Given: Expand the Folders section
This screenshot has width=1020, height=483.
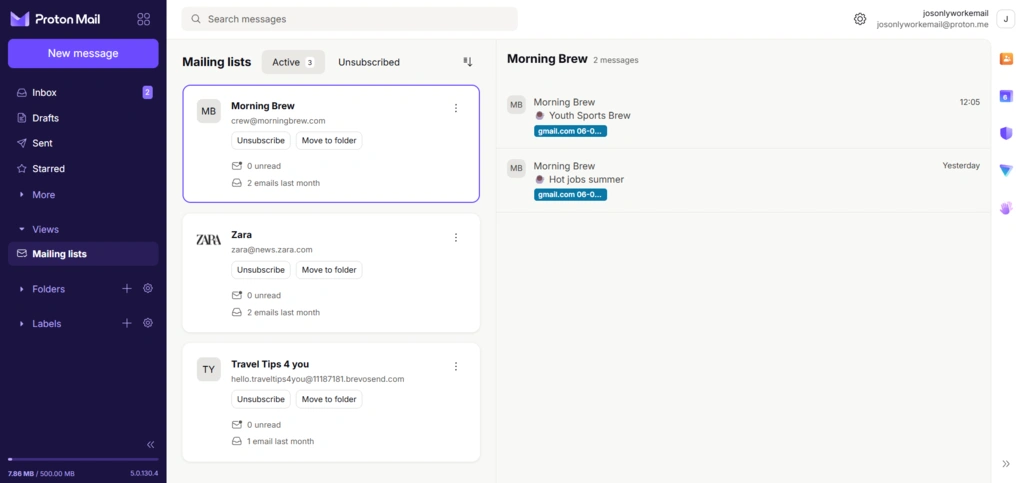Looking at the screenshot, I should 49,289.
